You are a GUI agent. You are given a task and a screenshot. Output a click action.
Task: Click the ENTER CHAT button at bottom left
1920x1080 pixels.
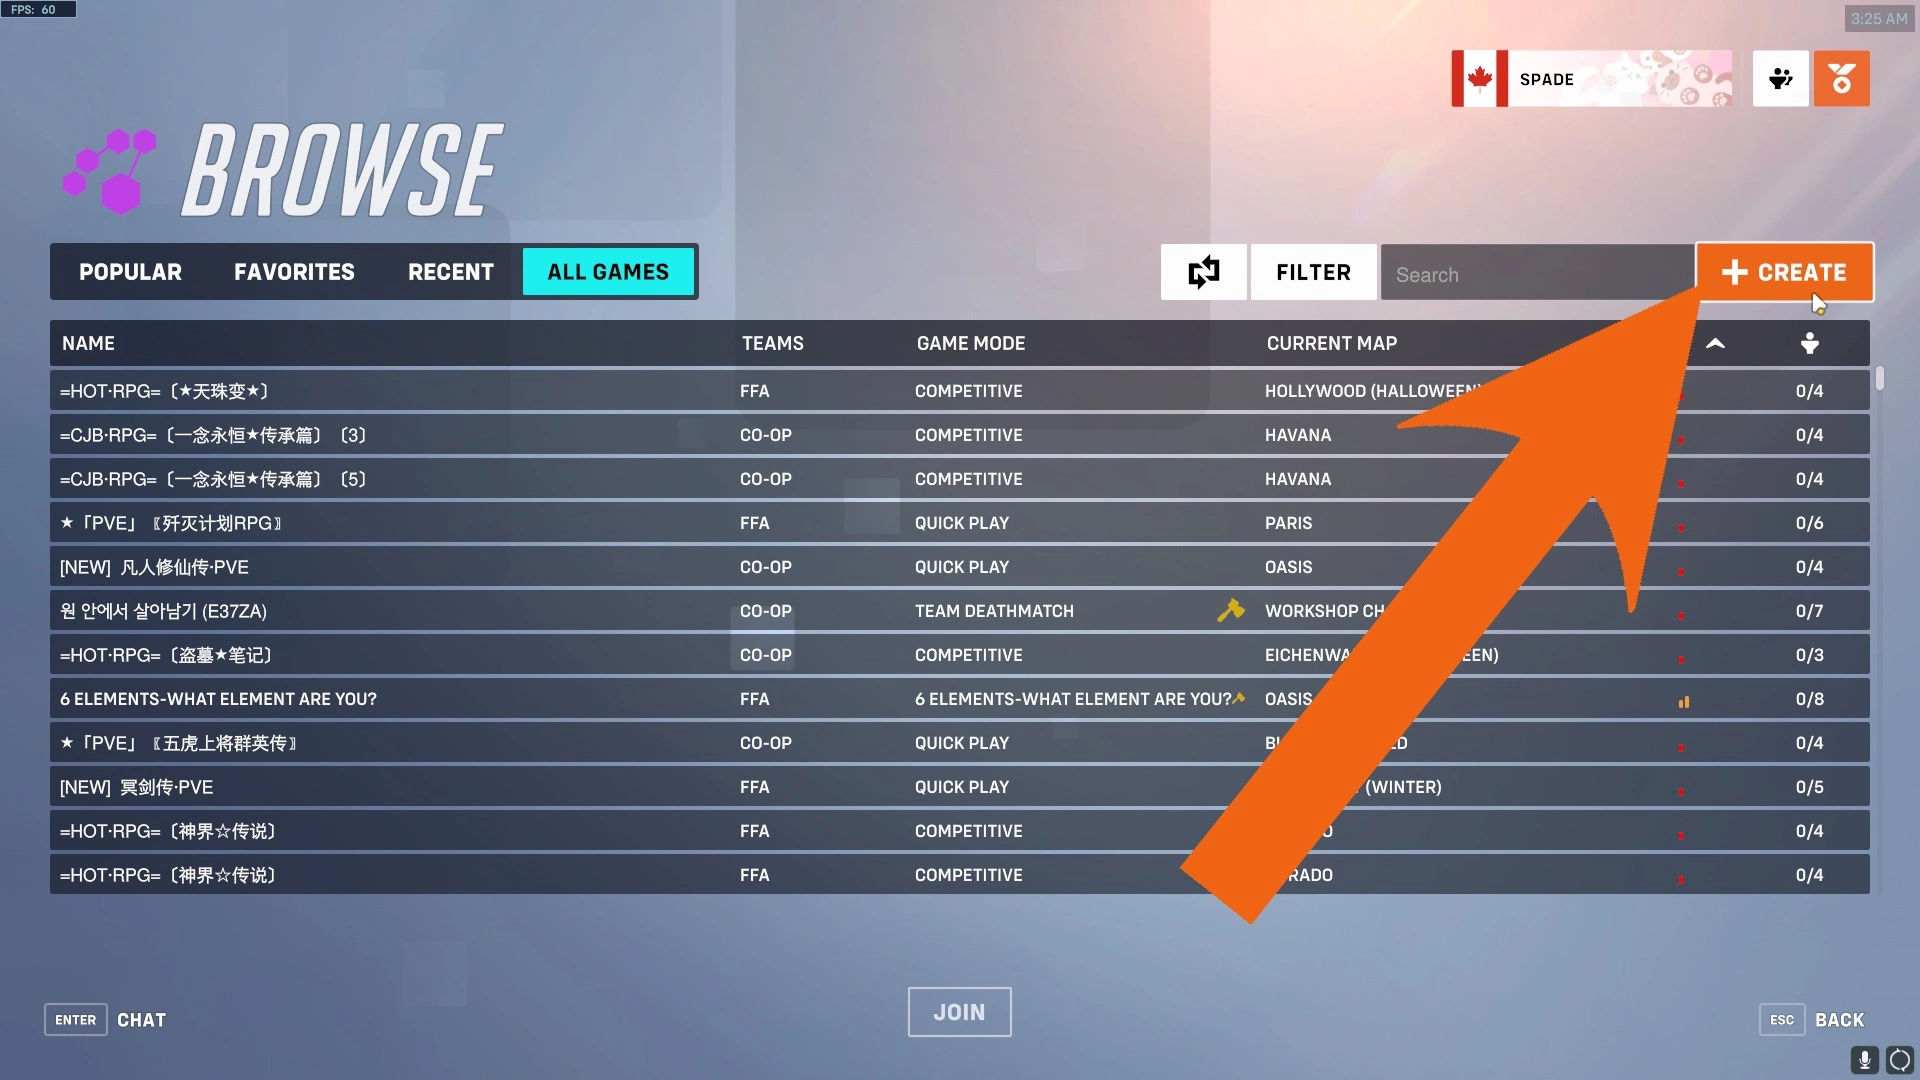point(105,1018)
